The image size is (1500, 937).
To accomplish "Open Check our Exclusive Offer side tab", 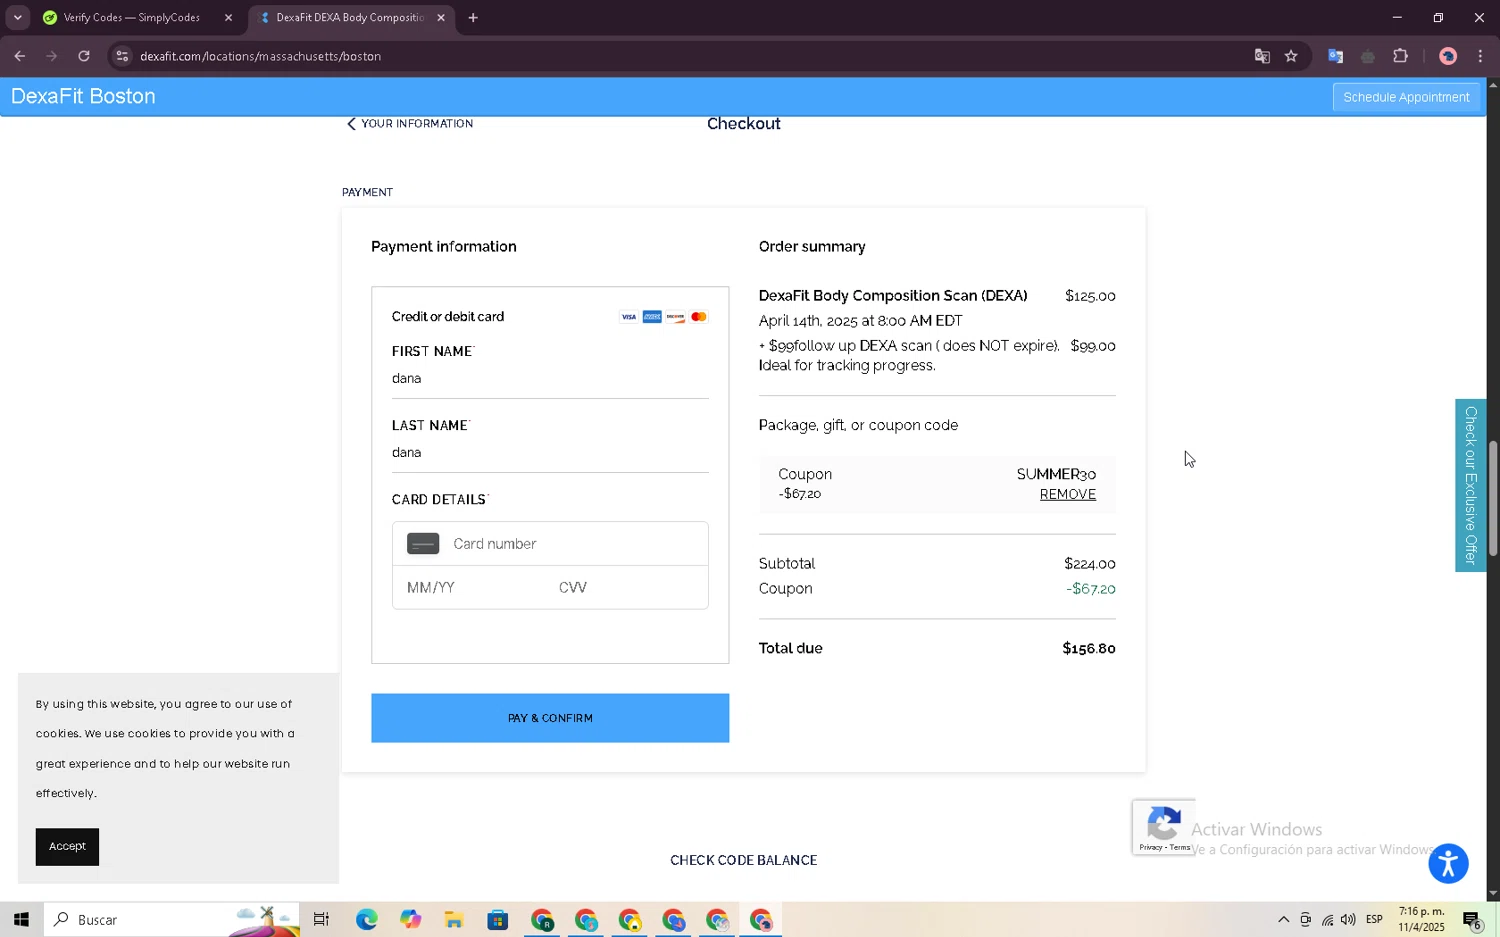I will tap(1470, 485).
